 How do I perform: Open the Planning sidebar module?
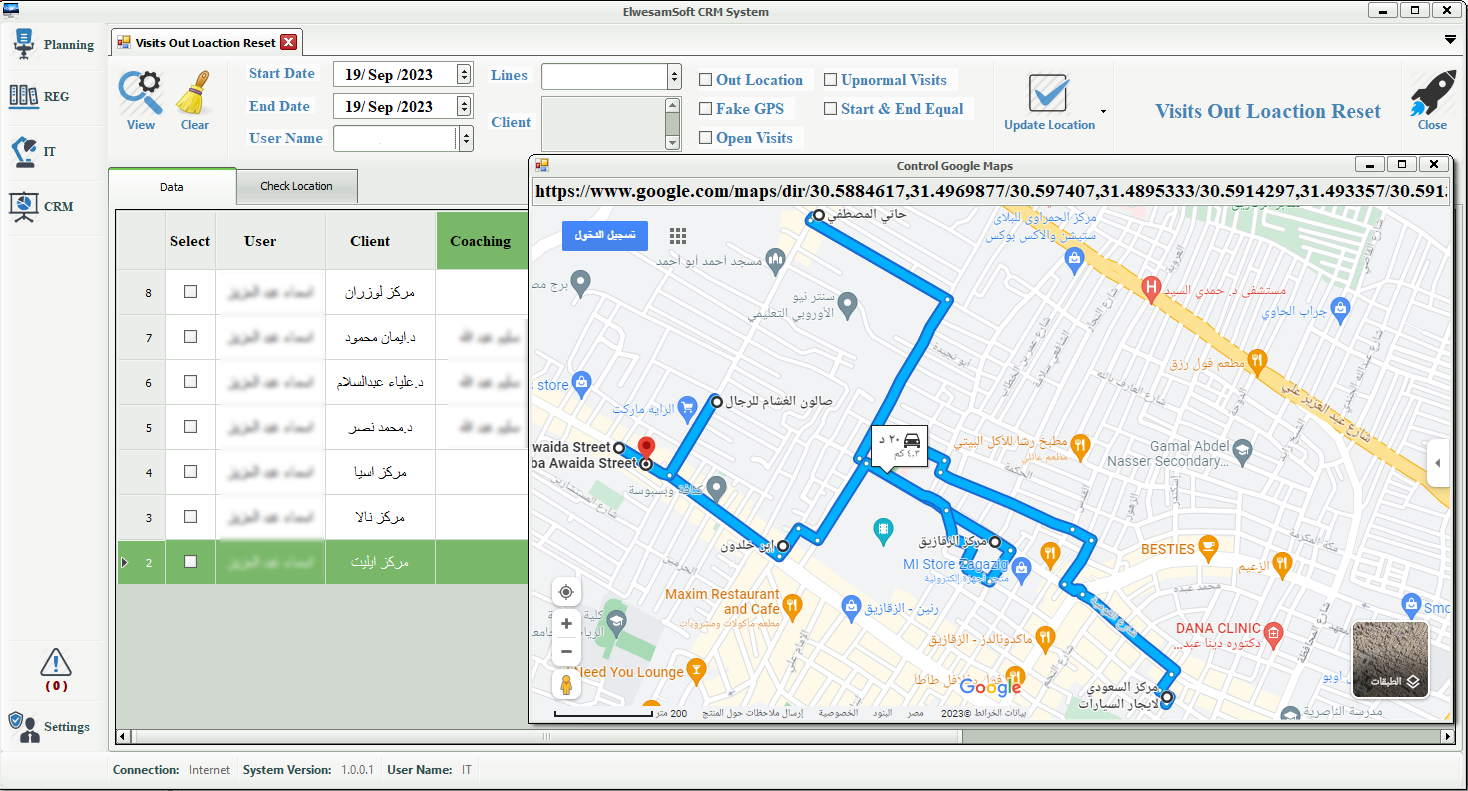[55, 45]
